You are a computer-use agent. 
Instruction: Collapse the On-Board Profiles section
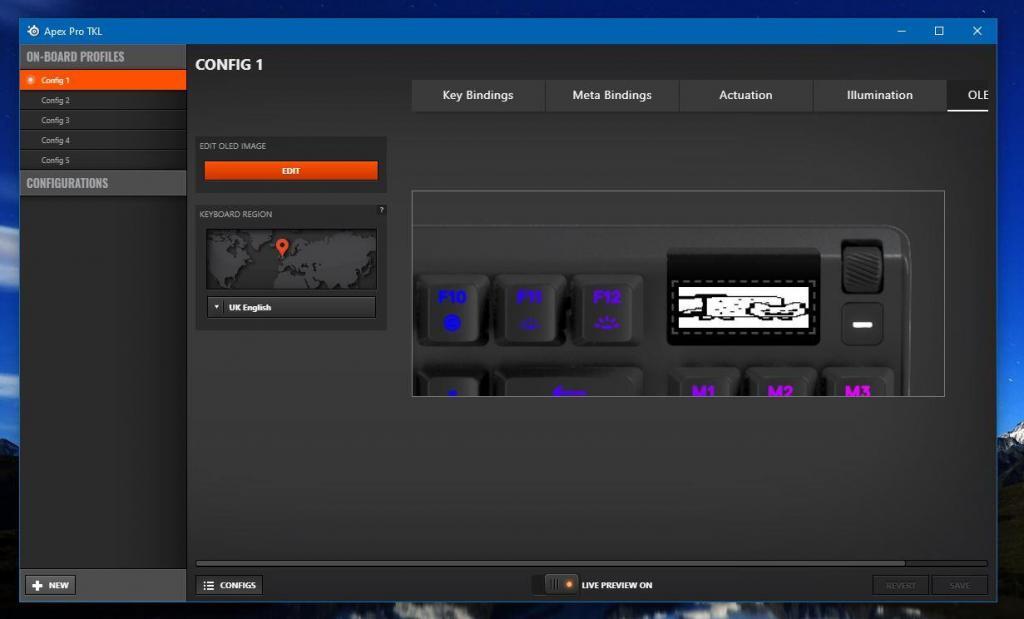(x=102, y=56)
